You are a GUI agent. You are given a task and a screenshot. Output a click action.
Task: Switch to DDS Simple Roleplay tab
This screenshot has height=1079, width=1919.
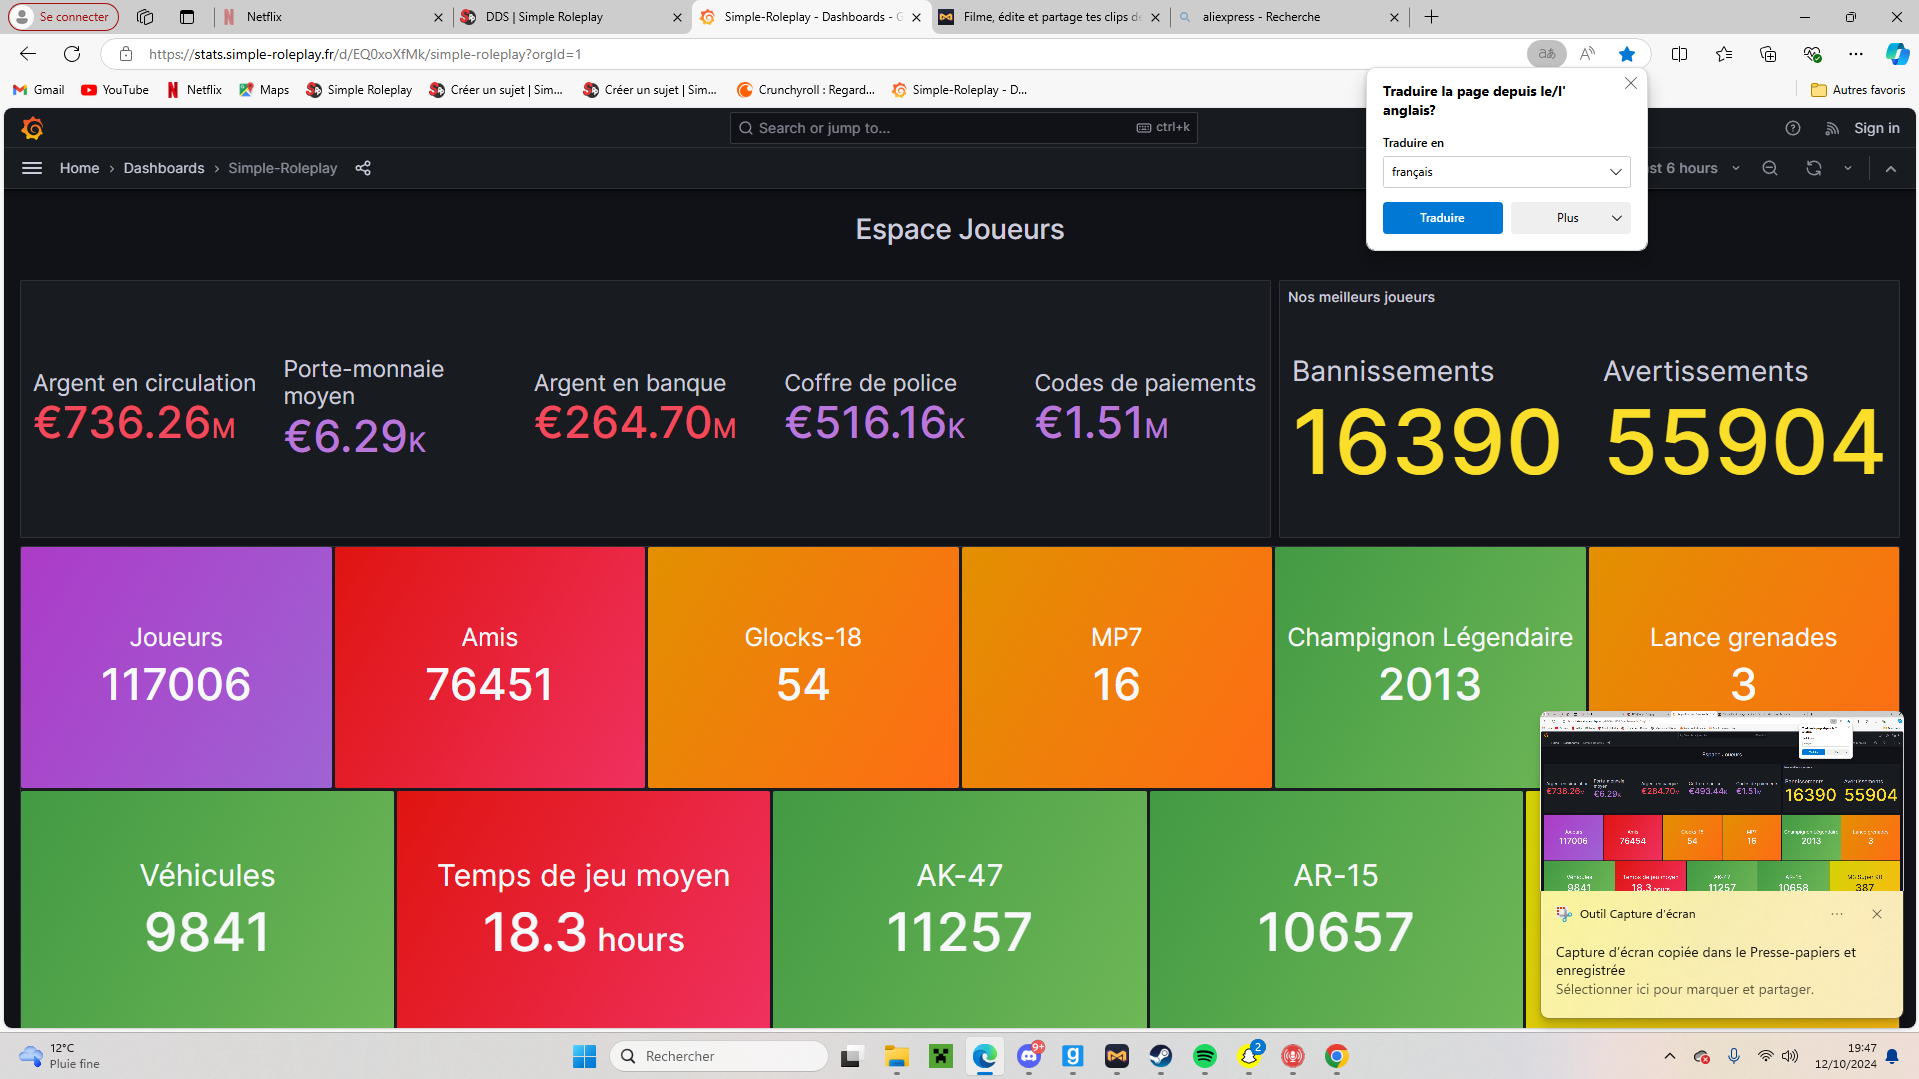571,17
